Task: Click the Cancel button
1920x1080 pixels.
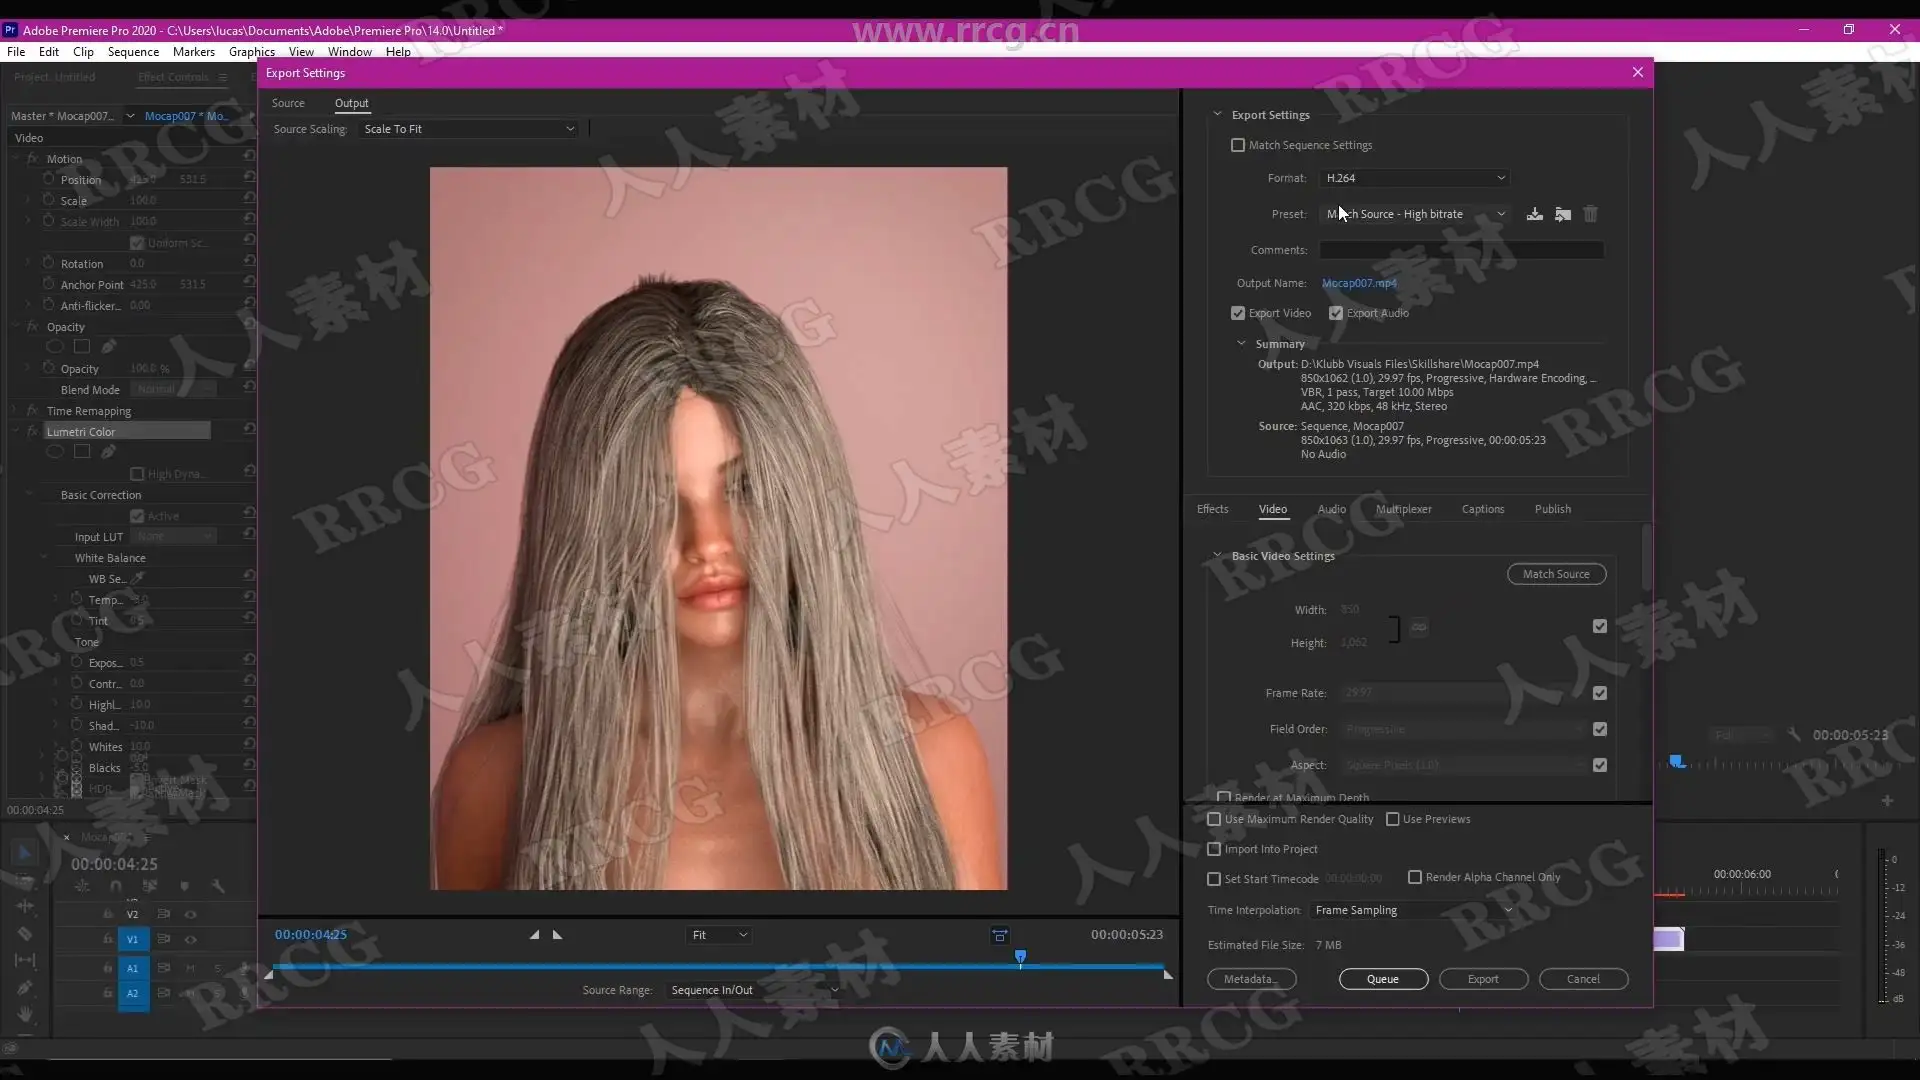Action: pos(1583,979)
